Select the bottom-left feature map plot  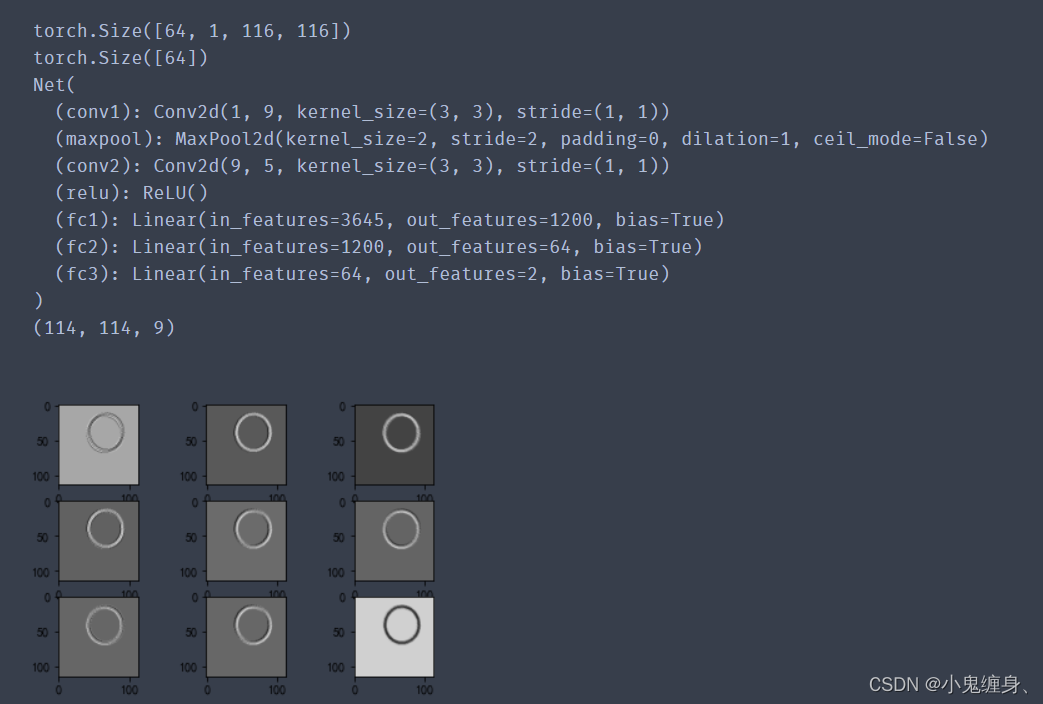[x=99, y=636]
